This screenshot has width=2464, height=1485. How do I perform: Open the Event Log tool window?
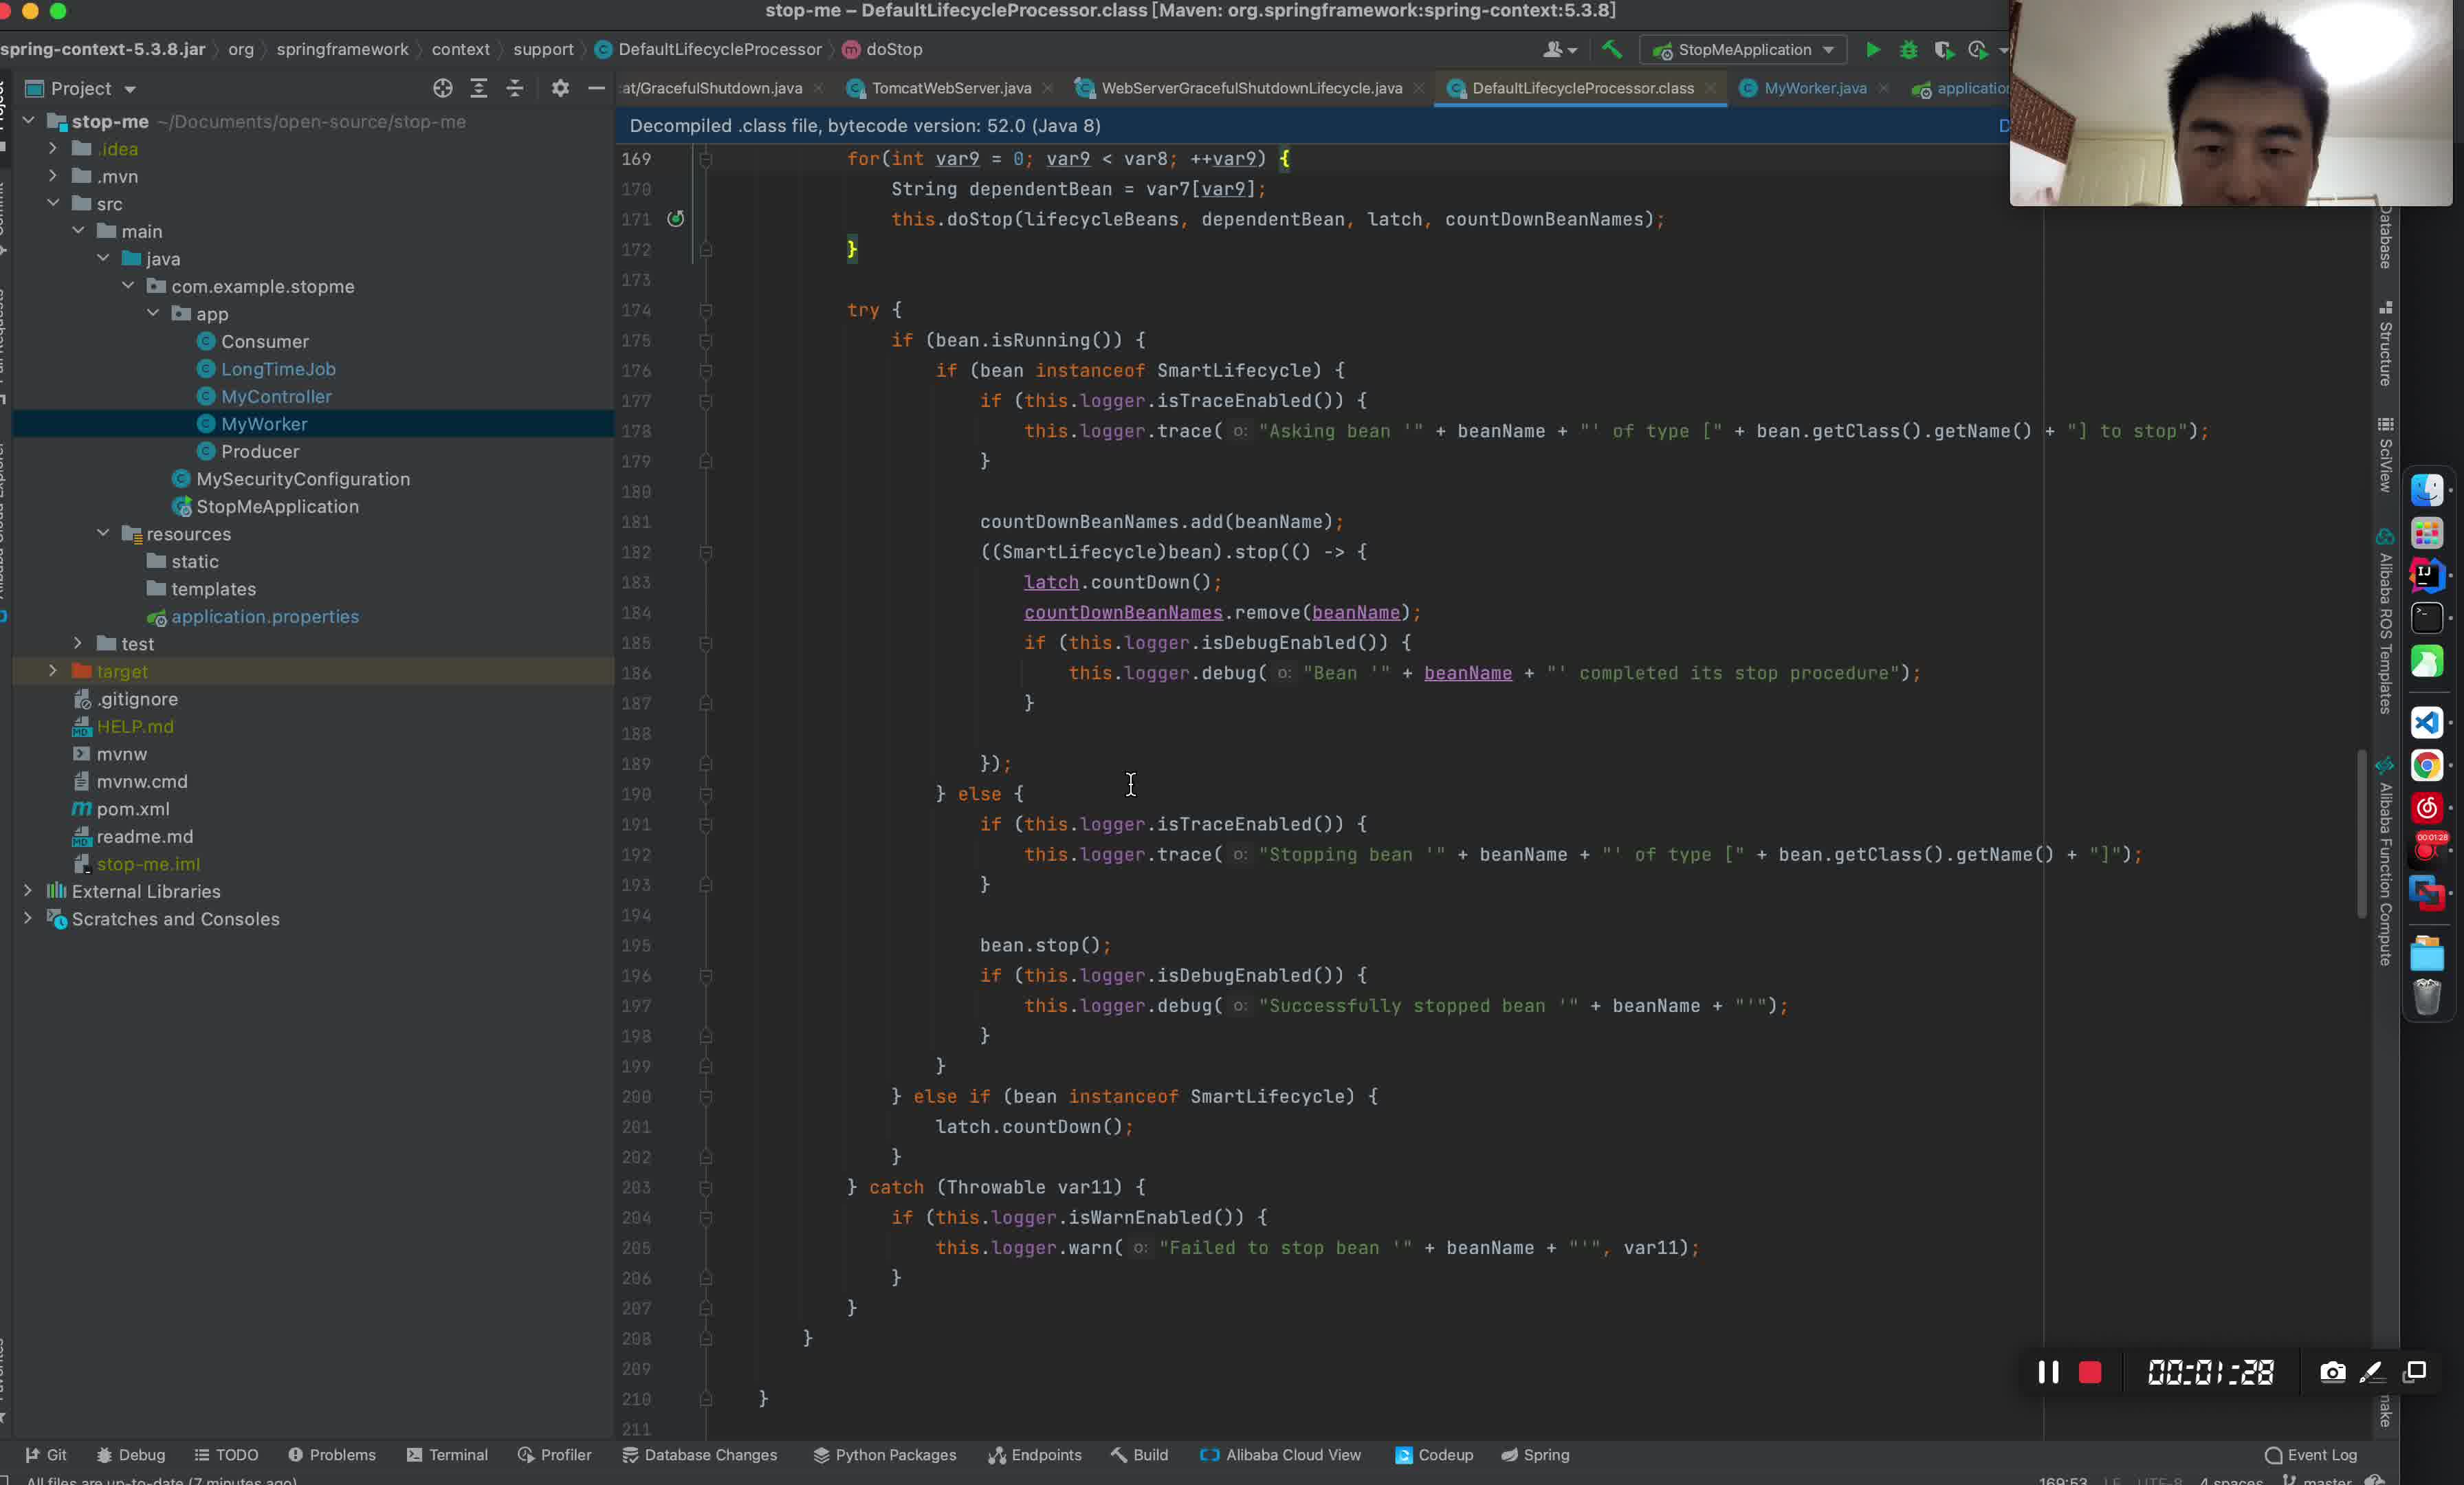[2310, 1455]
